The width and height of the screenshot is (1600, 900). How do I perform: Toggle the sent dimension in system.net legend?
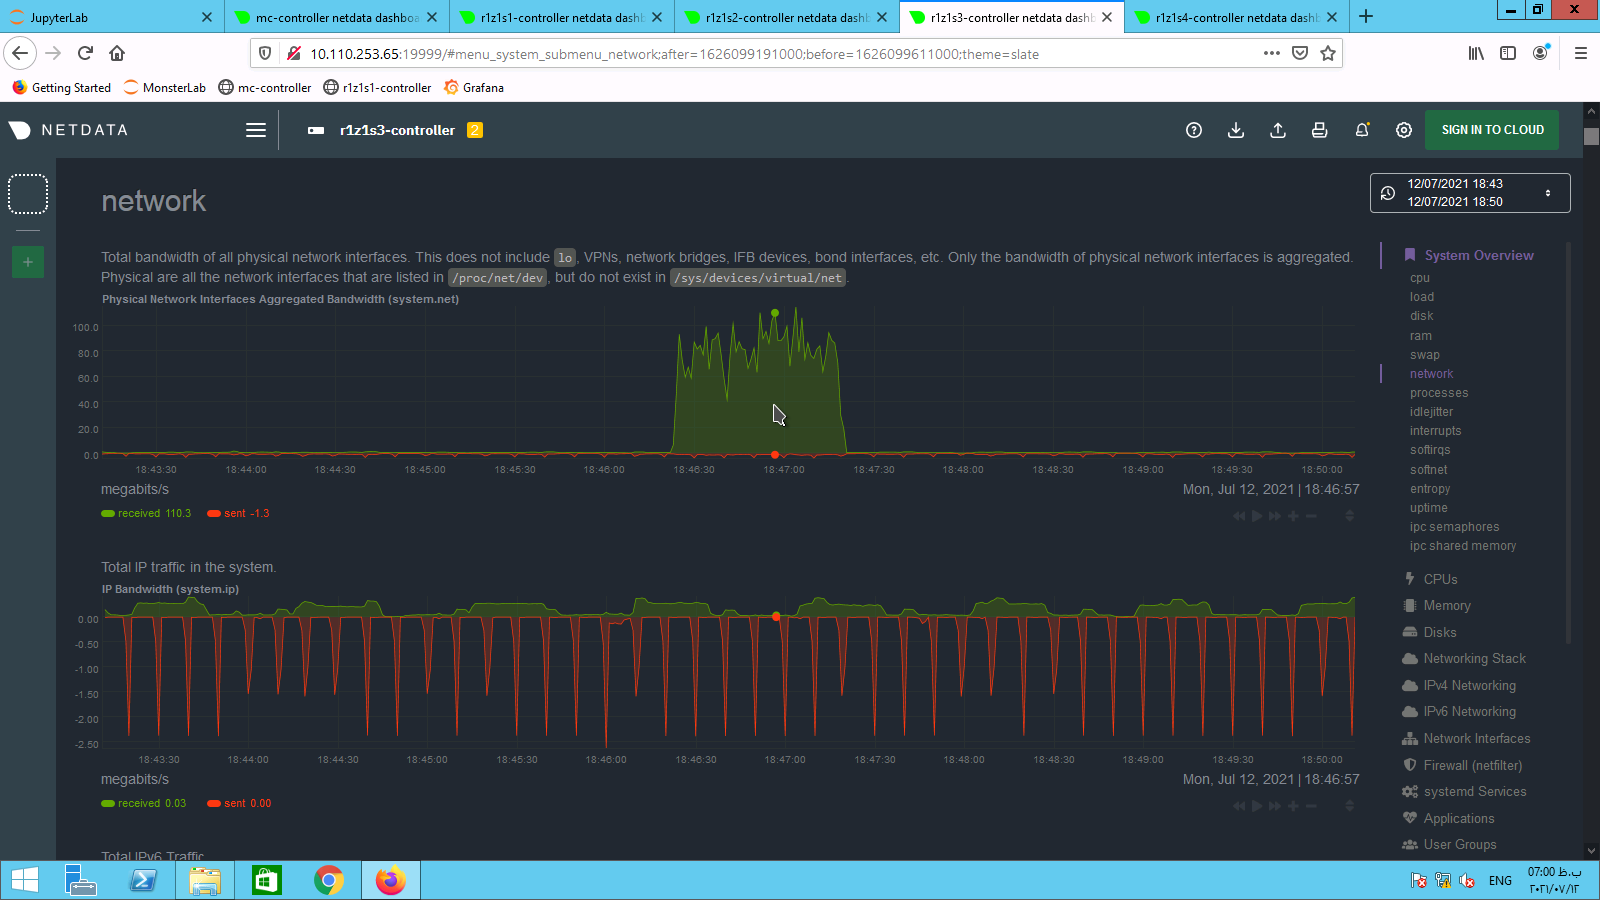pyautogui.click(x=234, y=514)
